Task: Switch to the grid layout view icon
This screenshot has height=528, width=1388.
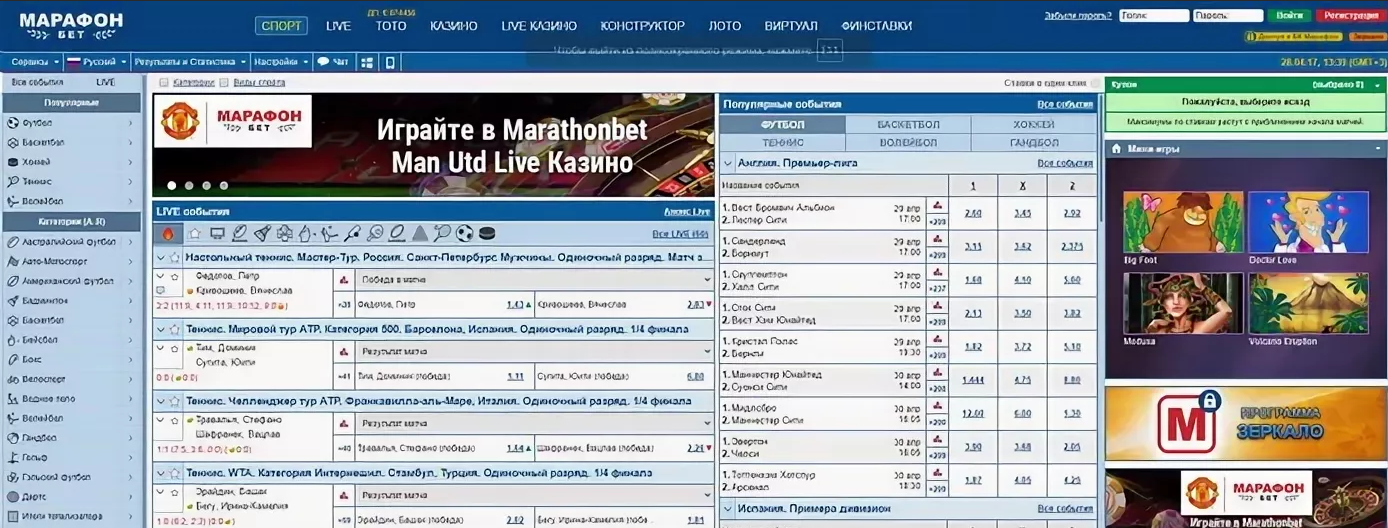Action: (367, 62)
